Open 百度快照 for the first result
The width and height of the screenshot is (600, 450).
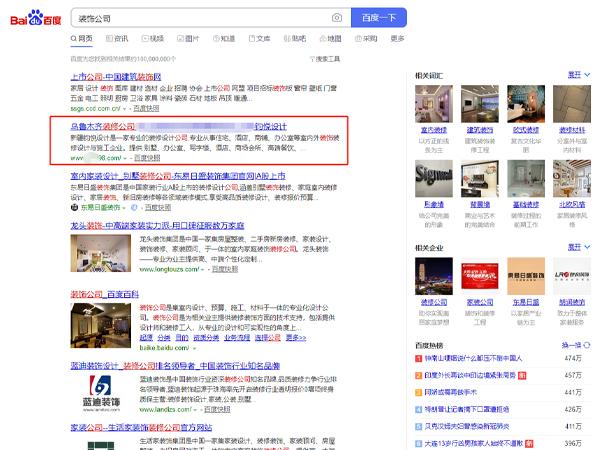pos(146,108)
